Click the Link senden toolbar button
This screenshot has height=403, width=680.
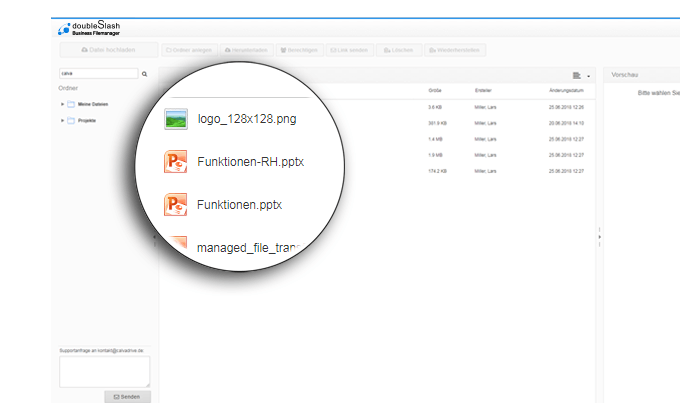point(350,50)
